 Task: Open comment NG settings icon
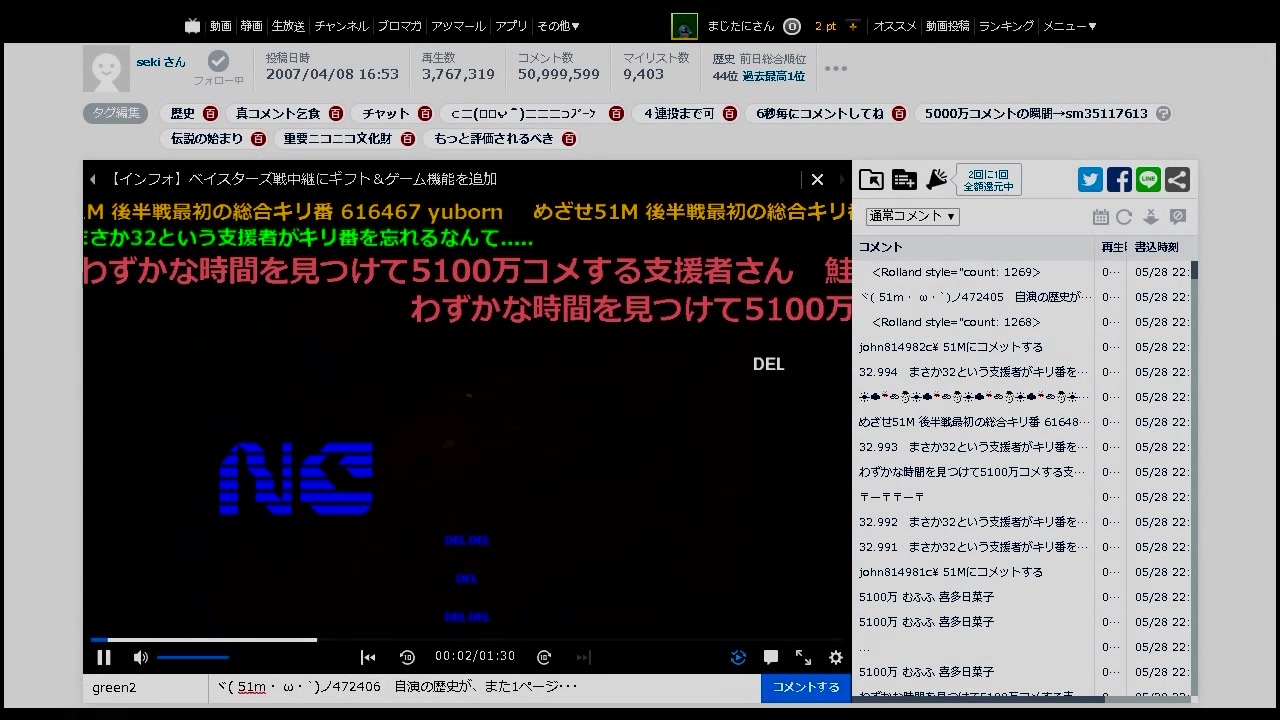1177,217
